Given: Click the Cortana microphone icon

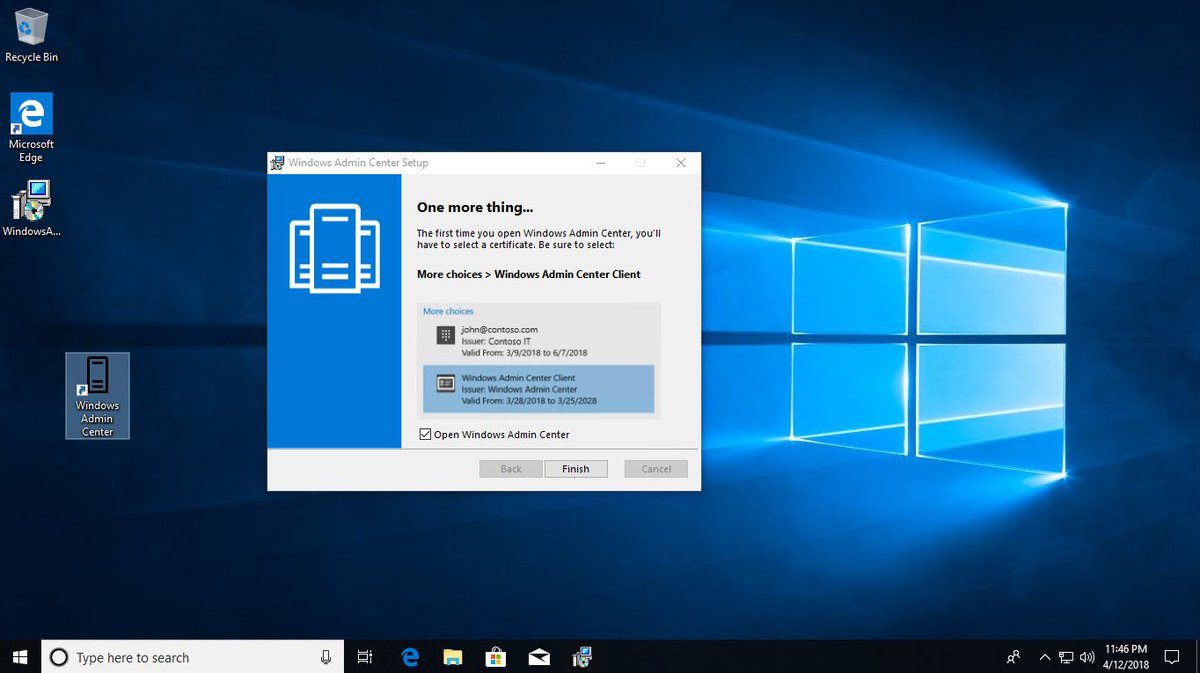Looking at the screenshot, I should (x=326, y=657).
